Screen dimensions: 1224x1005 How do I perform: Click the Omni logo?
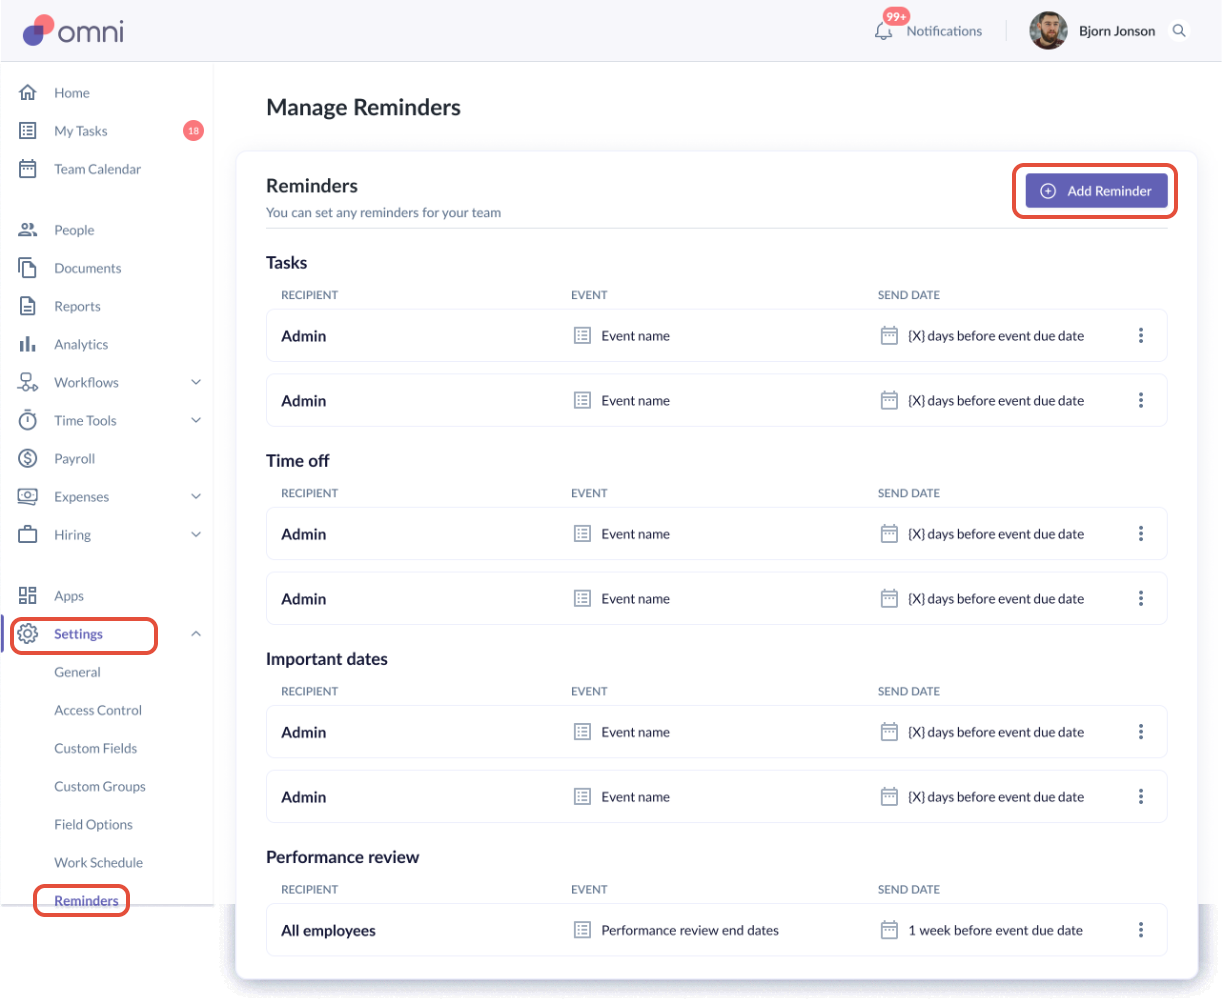click(x=73, y=30)
